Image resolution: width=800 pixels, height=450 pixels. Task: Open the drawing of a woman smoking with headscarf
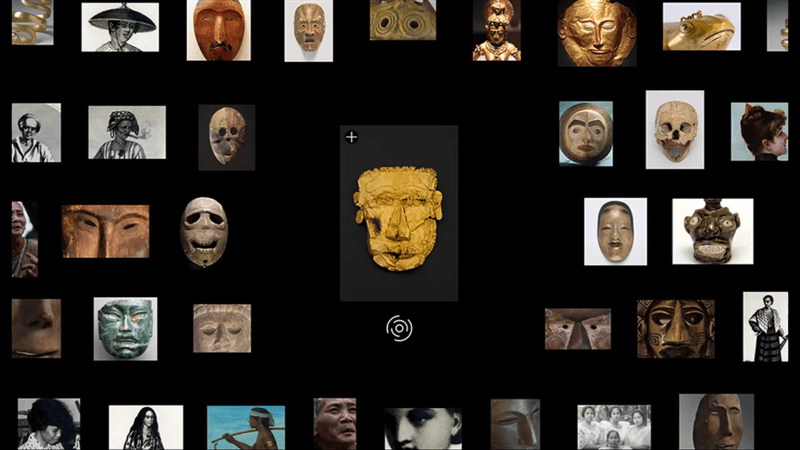(127, 132)
